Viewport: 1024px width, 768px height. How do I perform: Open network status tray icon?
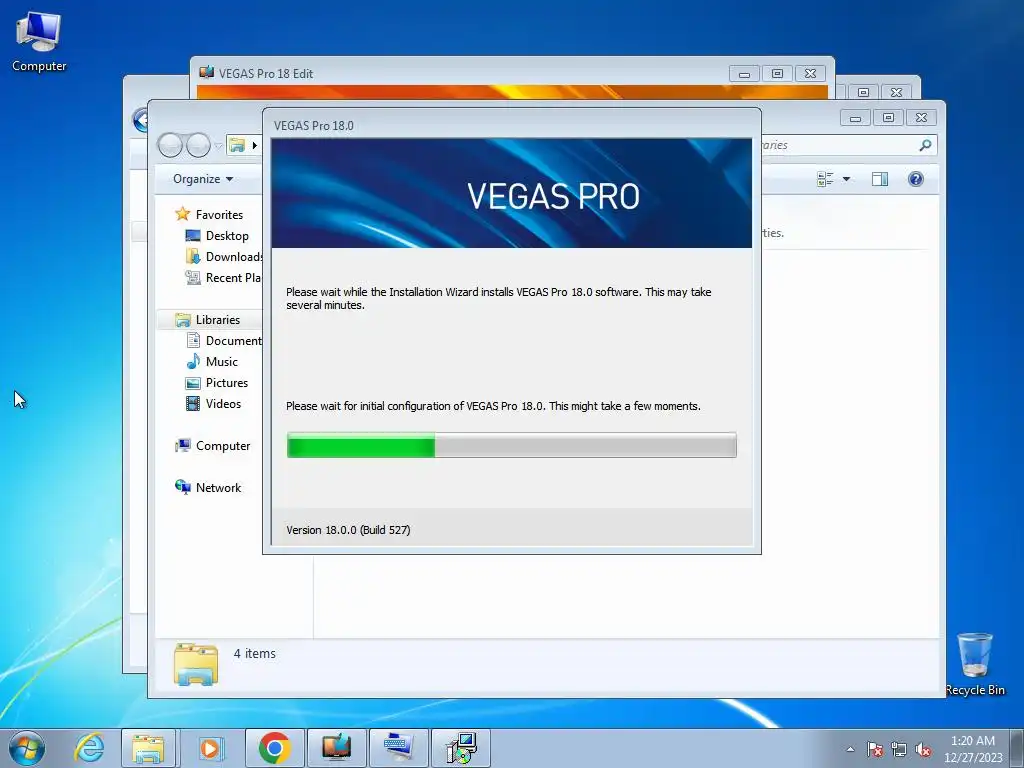coord(899,749)
